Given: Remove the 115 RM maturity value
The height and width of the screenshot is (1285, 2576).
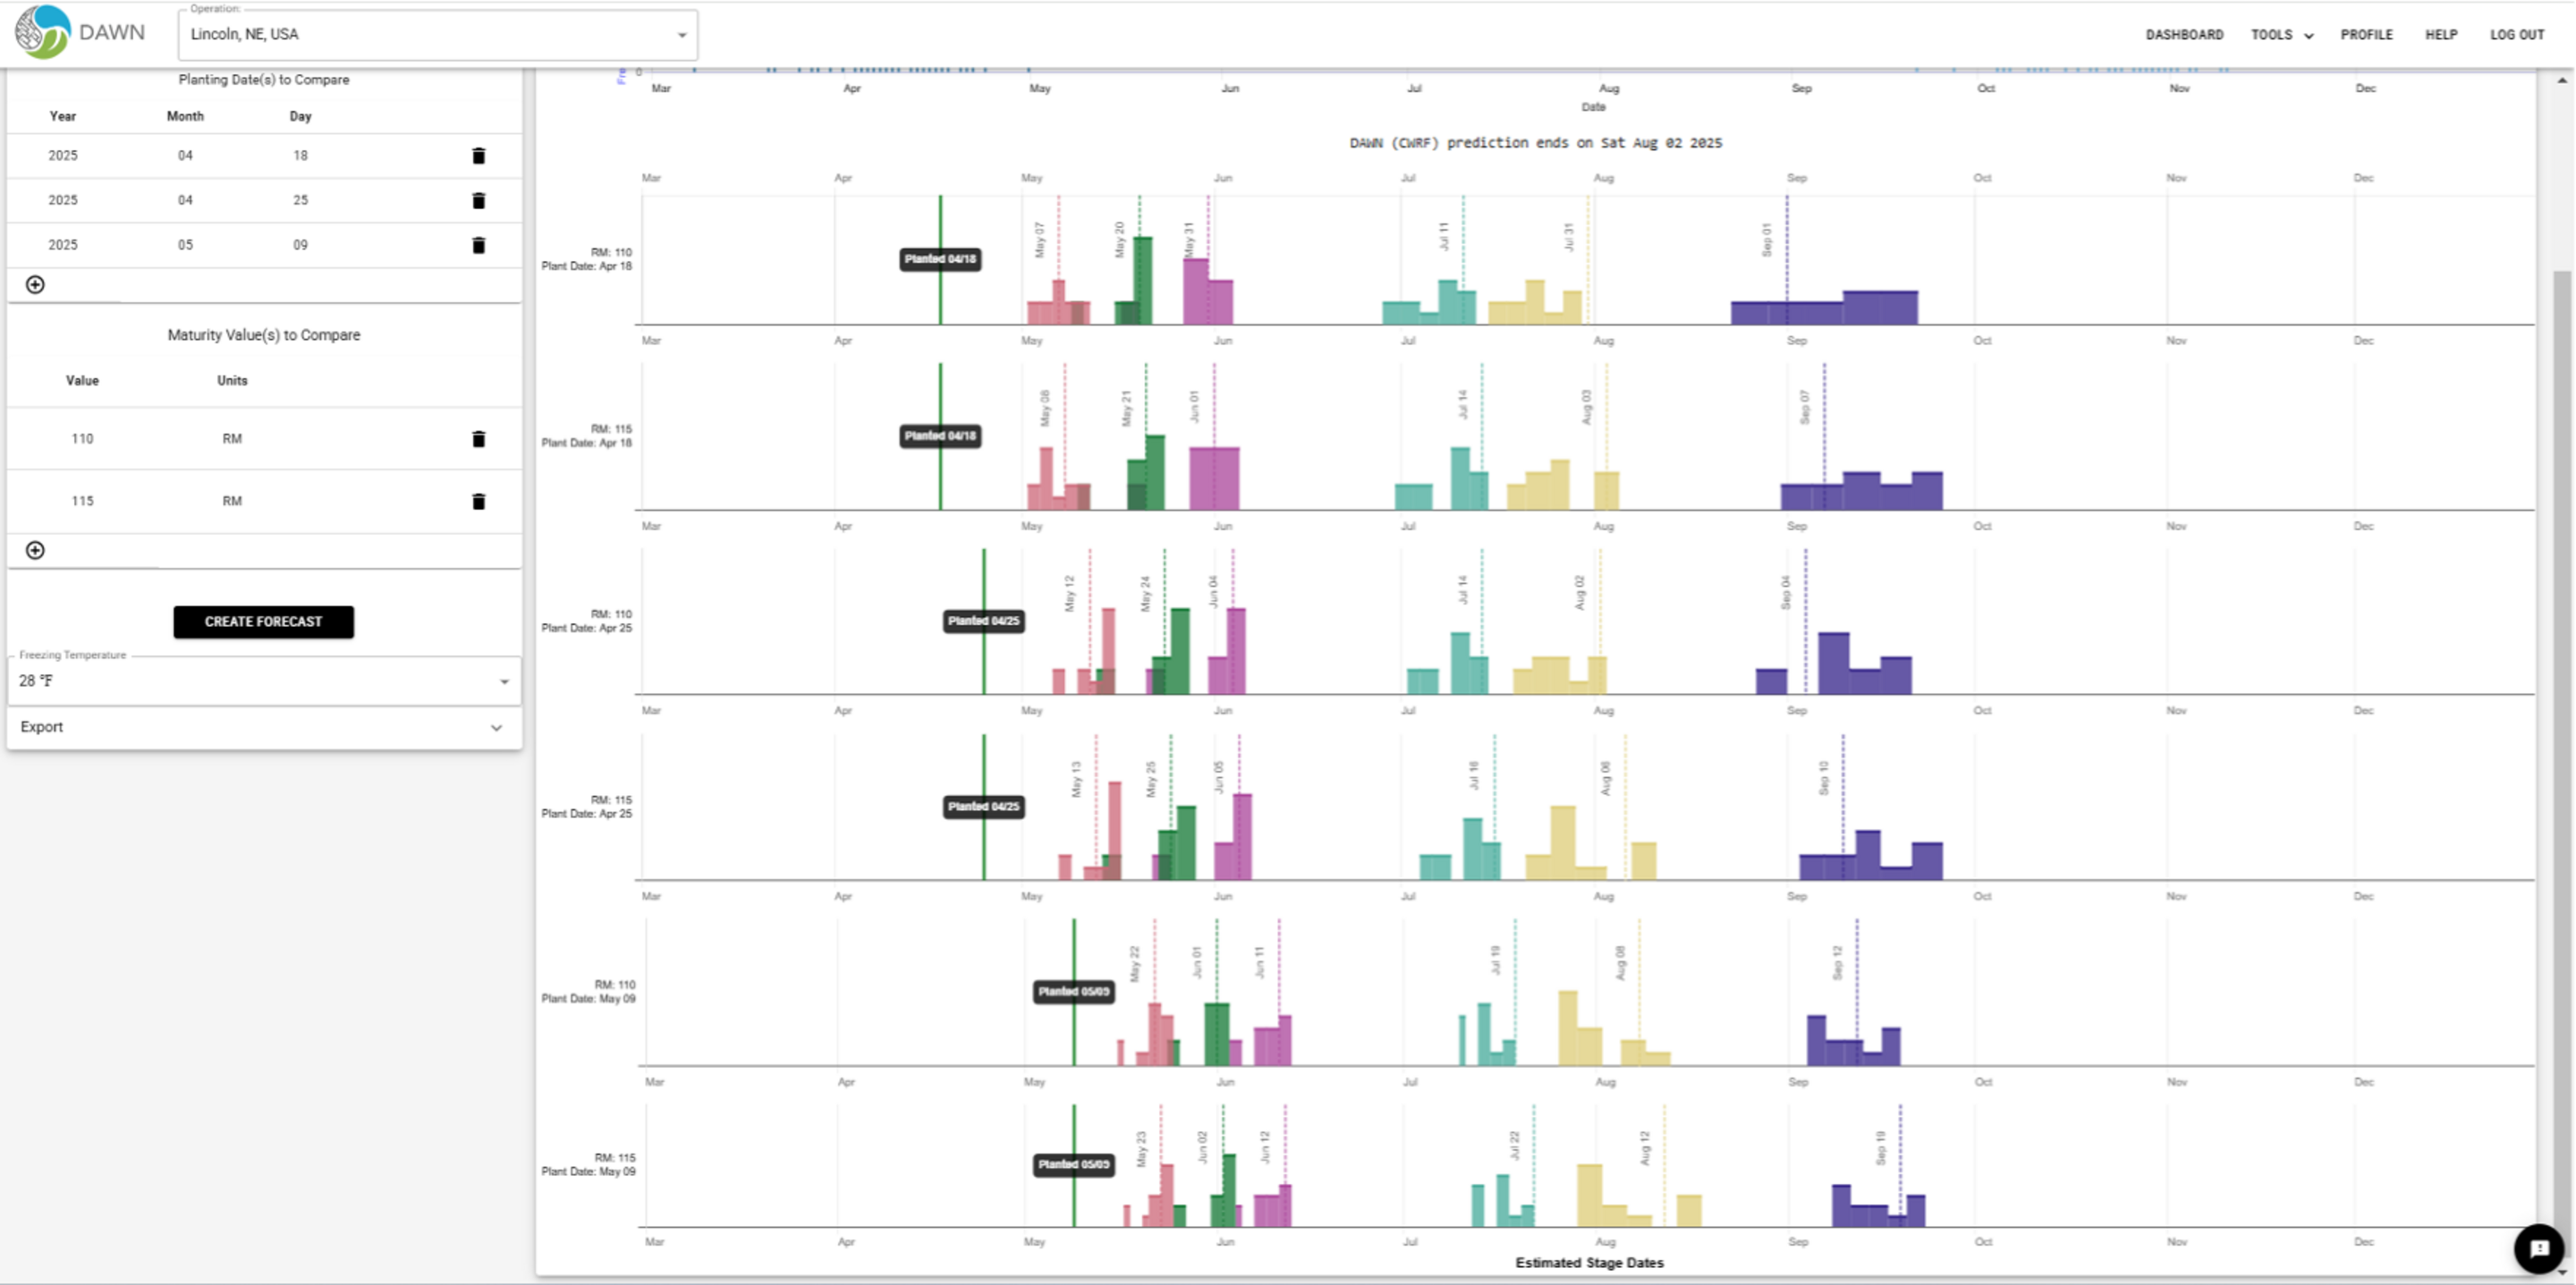Looking at the screenshot, I should coord(479,500).
